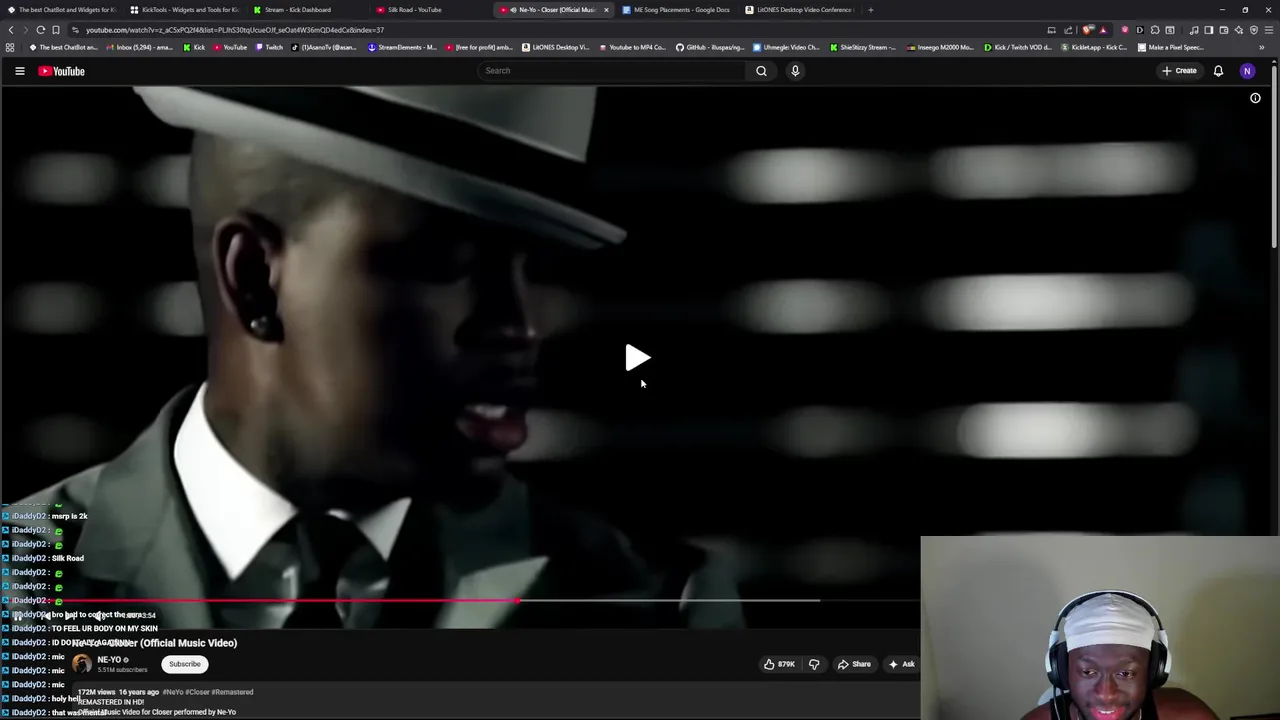
Task: Open the apps grid in bookmarks bar
Action: coord(10,47)
